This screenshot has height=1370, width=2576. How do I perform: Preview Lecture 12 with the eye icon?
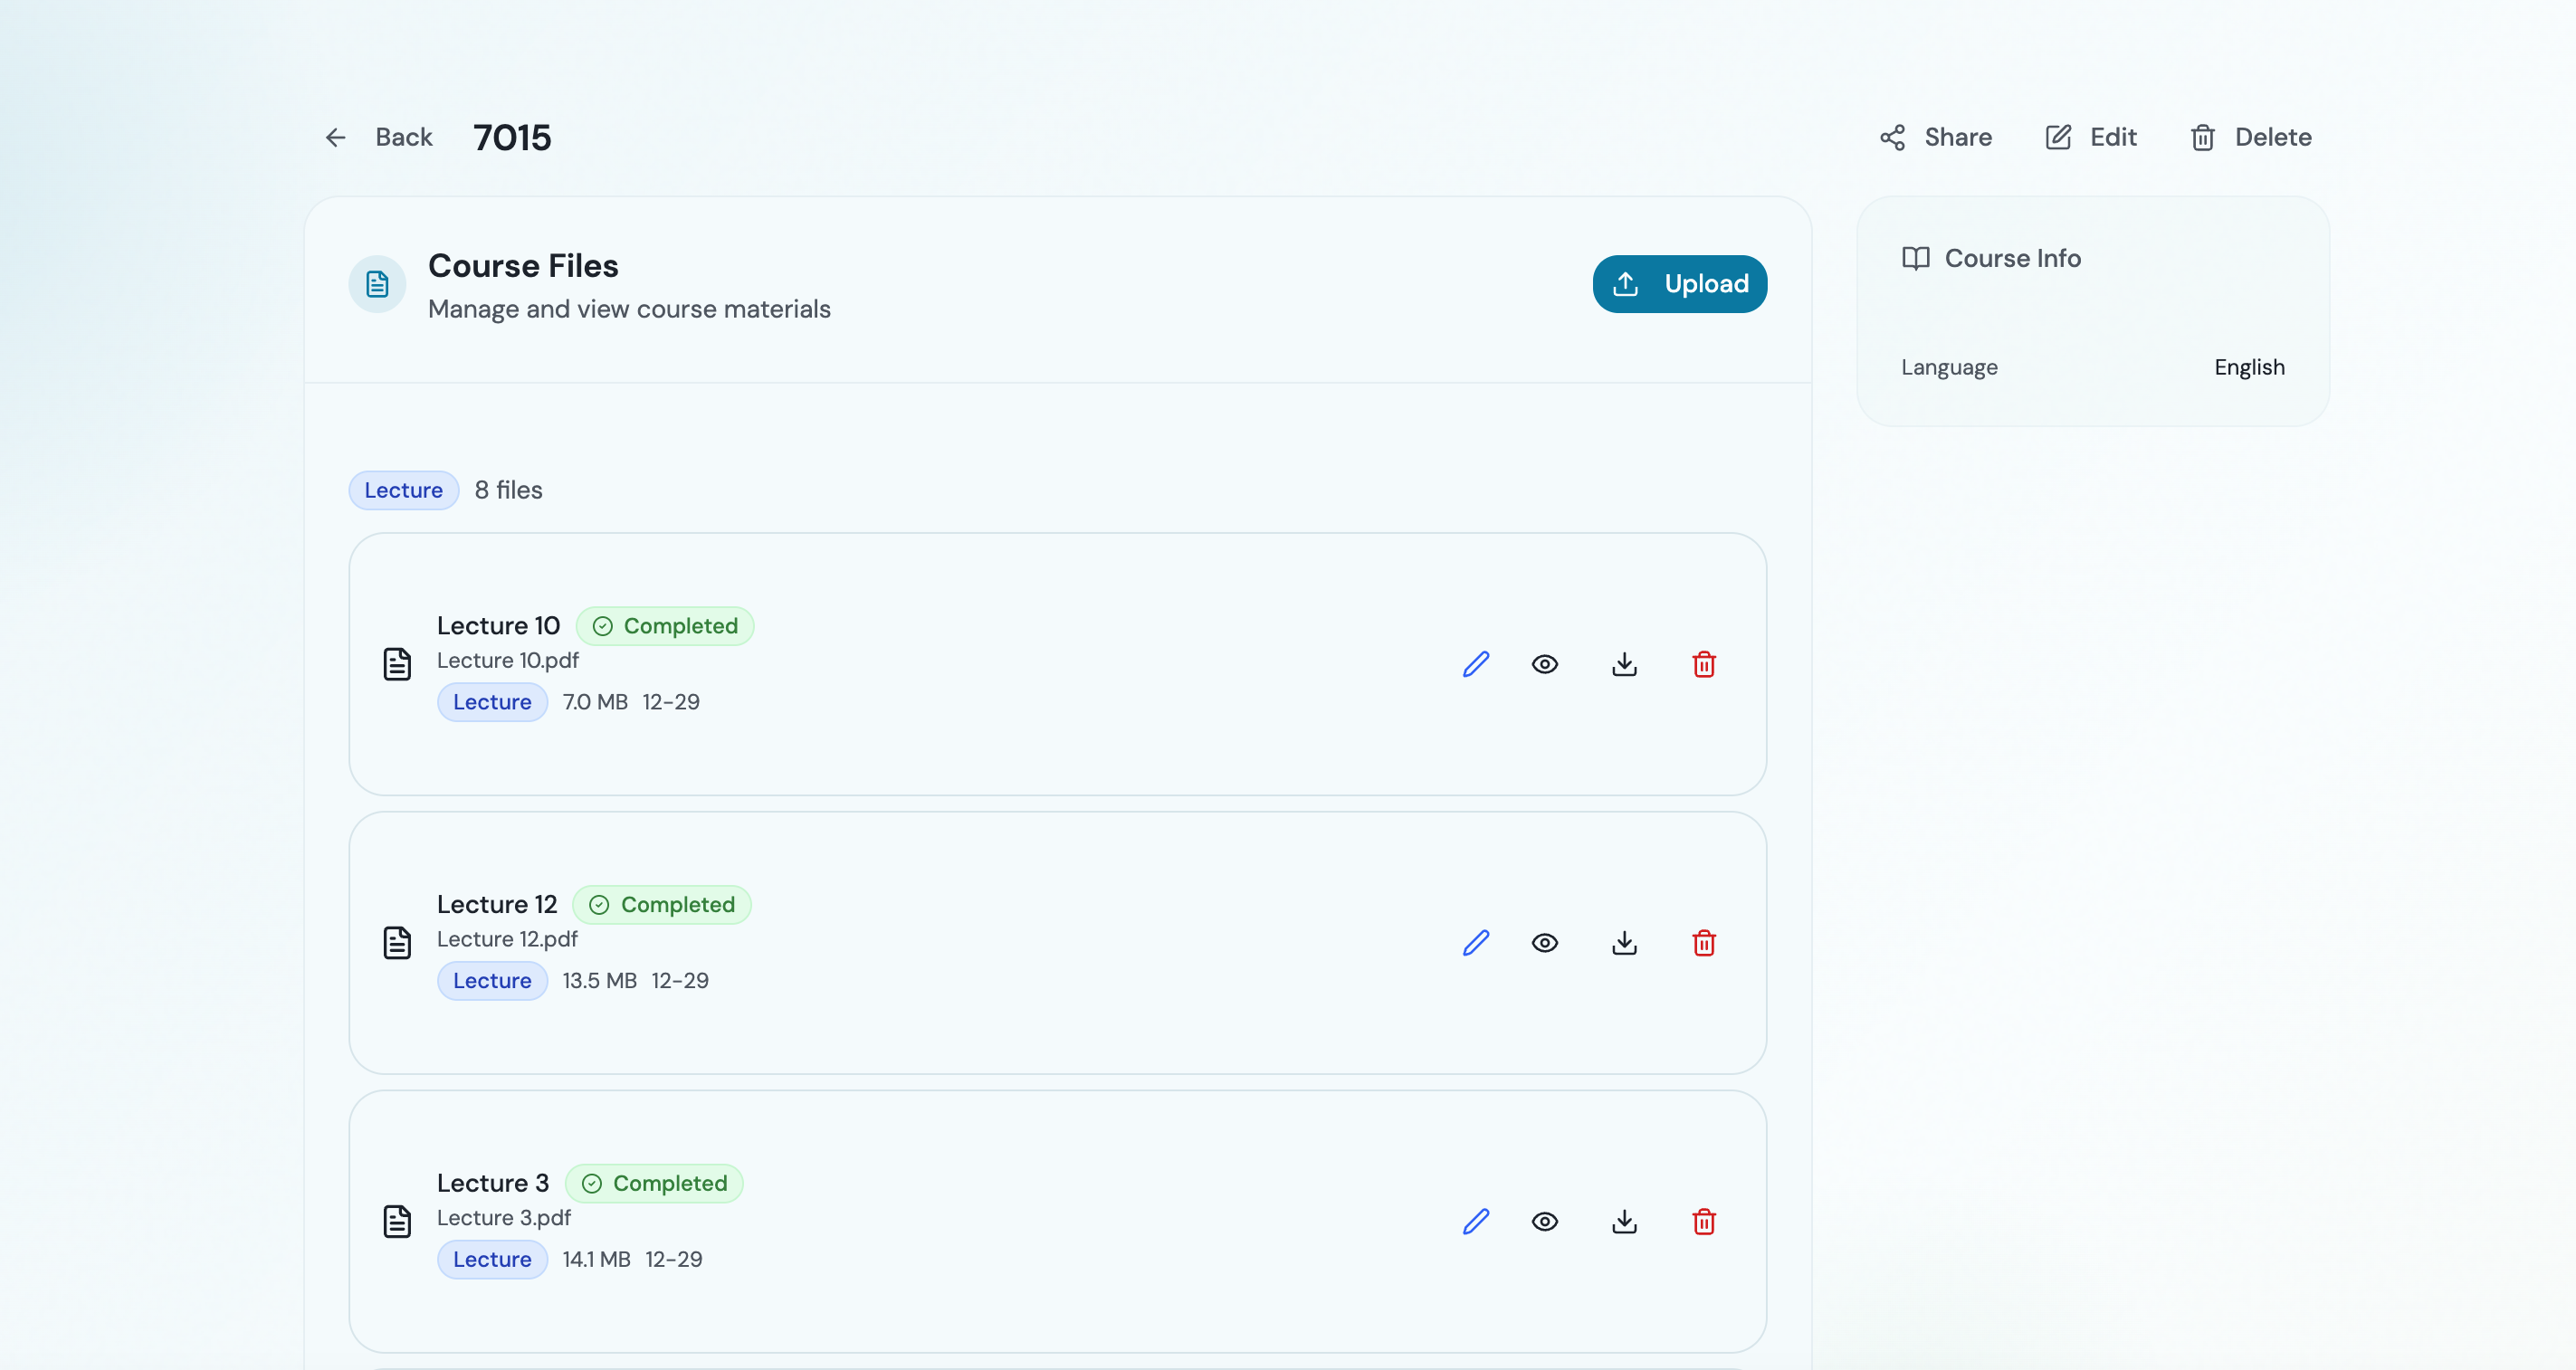[x=1545, y=942]
